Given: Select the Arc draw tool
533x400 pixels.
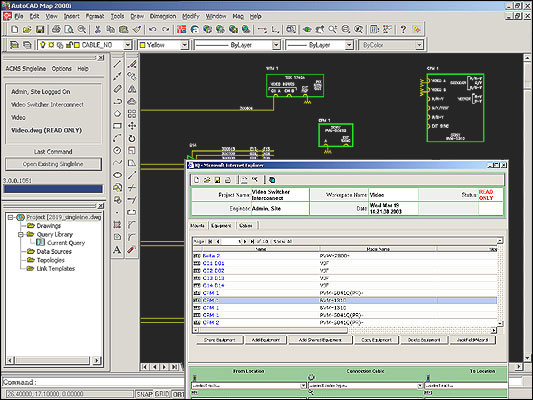Looking at the screenshot, I should (x=117, y=138).
